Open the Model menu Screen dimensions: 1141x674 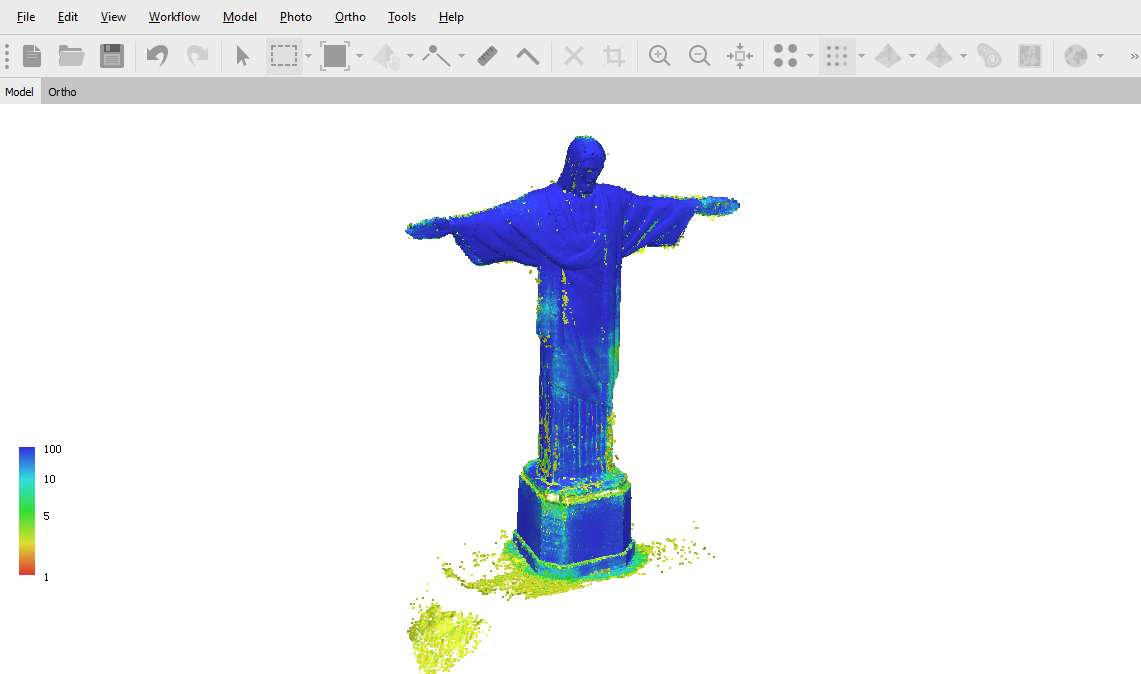click(x=239, y=17)
